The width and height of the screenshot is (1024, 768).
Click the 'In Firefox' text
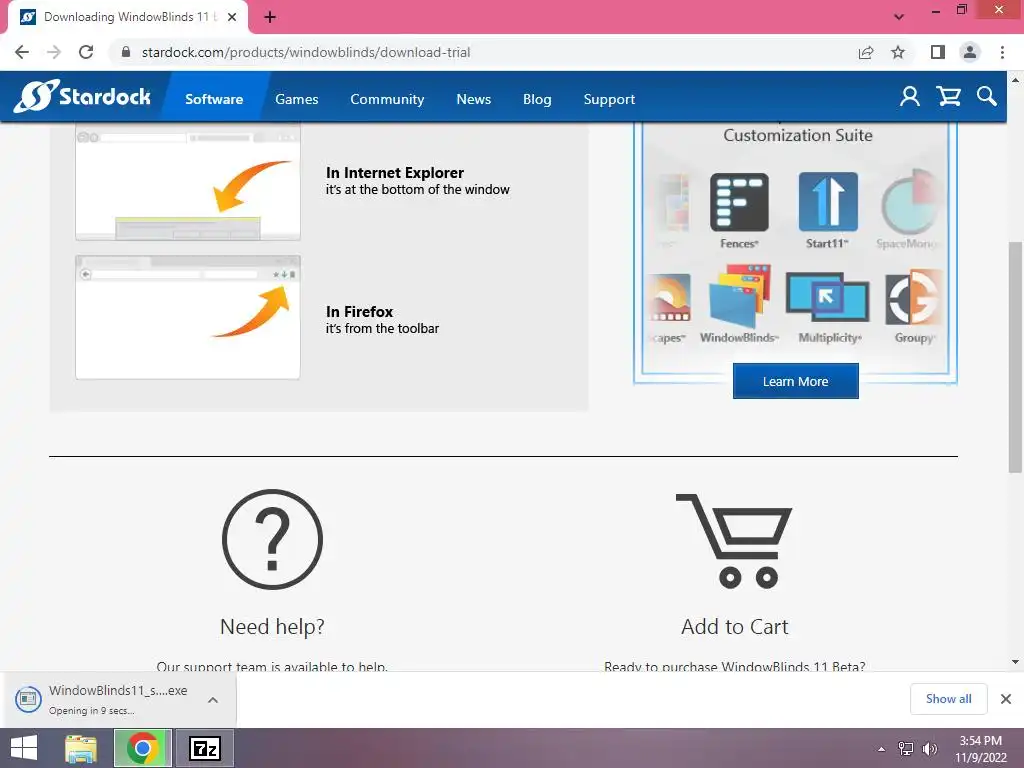point(359,312)
